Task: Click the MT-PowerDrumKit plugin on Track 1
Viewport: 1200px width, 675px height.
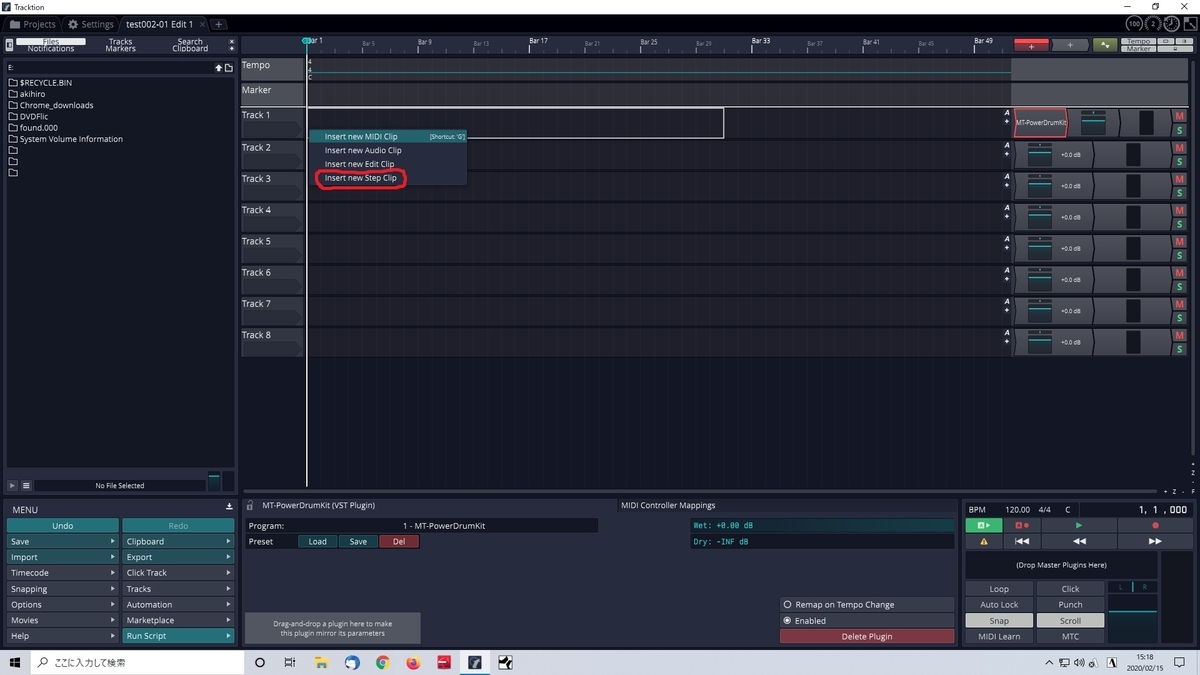Action: point(1040,123)
